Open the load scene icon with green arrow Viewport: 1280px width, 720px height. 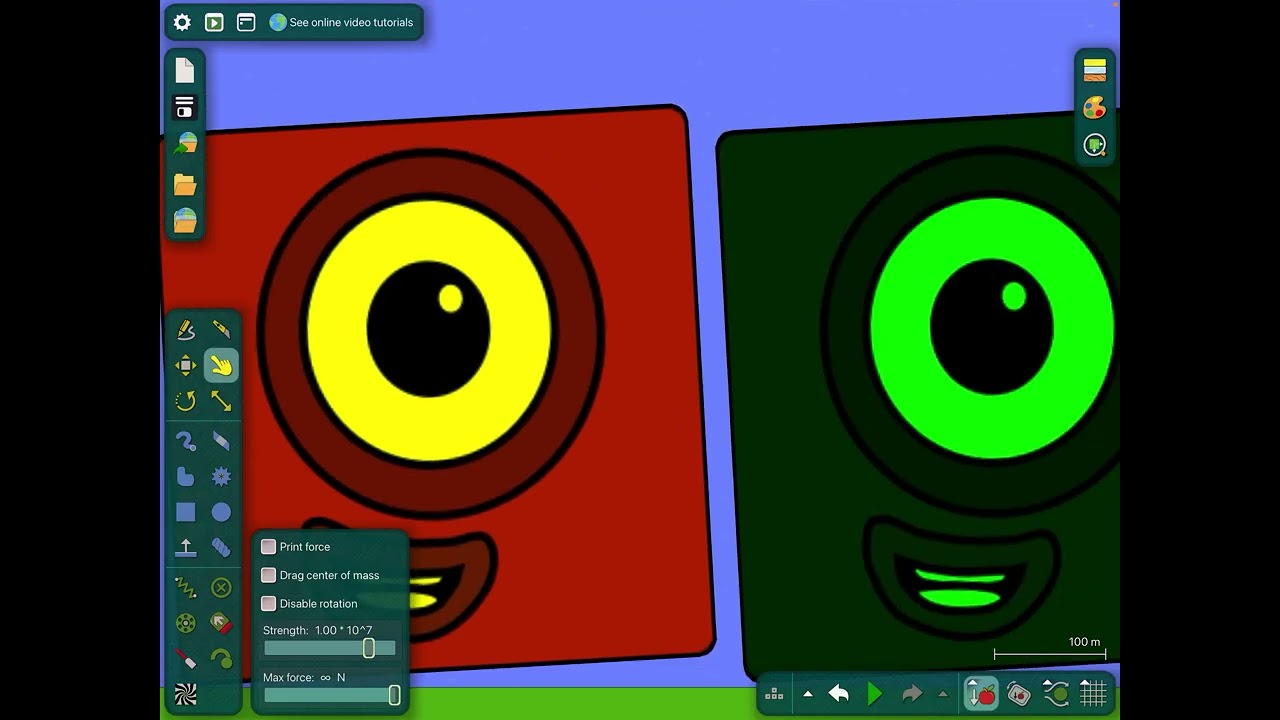(185, 145)
